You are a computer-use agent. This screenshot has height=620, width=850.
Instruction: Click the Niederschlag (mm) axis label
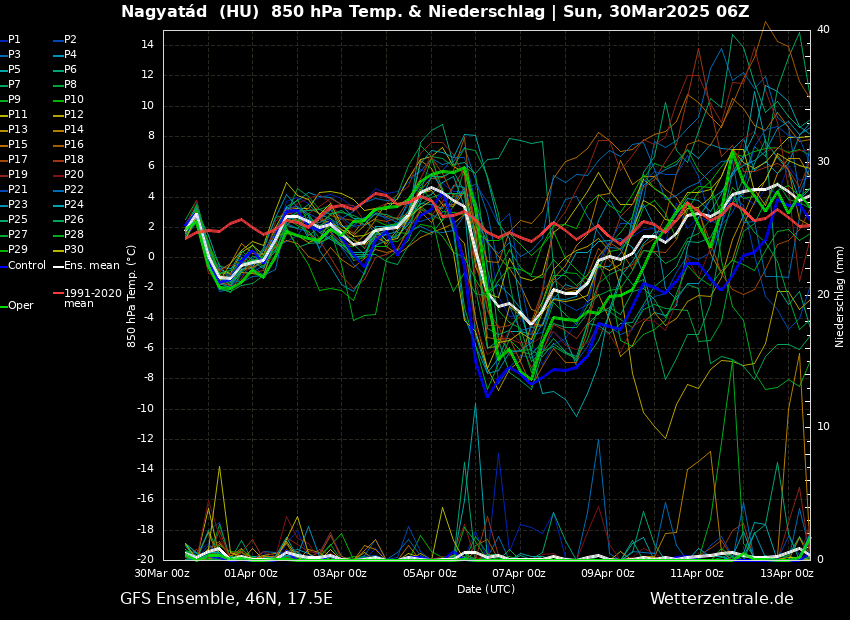pyautogui.click(x=840, y=296)
